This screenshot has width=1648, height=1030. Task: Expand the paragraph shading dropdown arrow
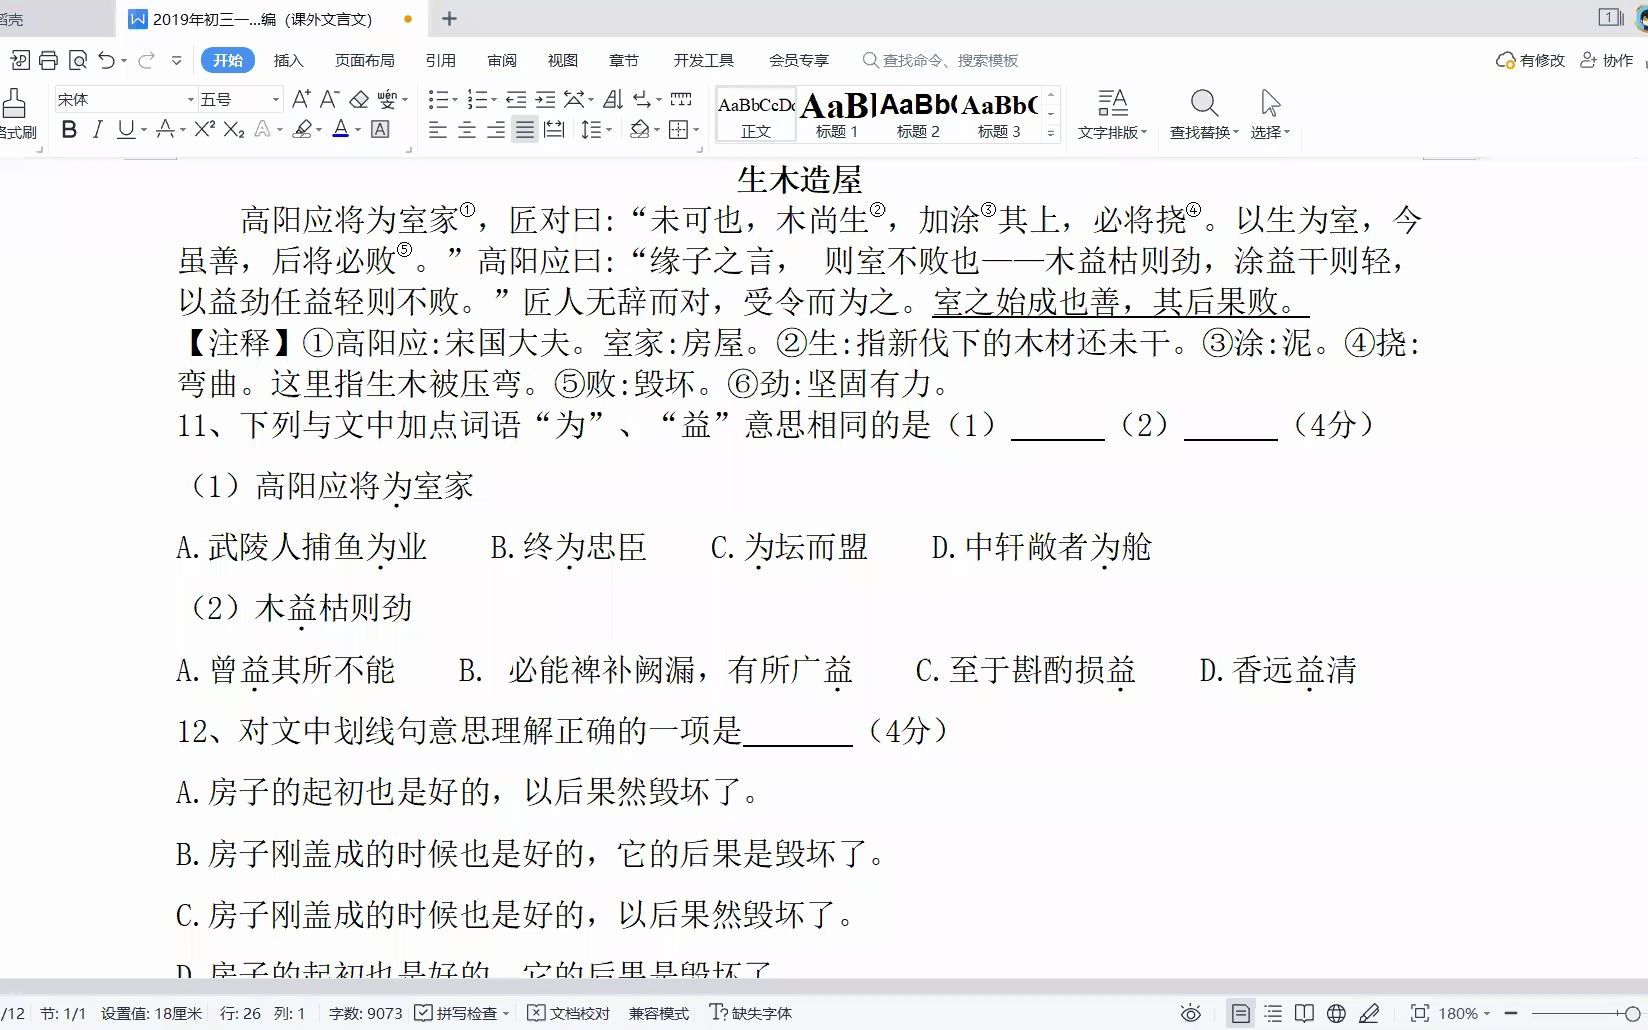pos(657,130)
